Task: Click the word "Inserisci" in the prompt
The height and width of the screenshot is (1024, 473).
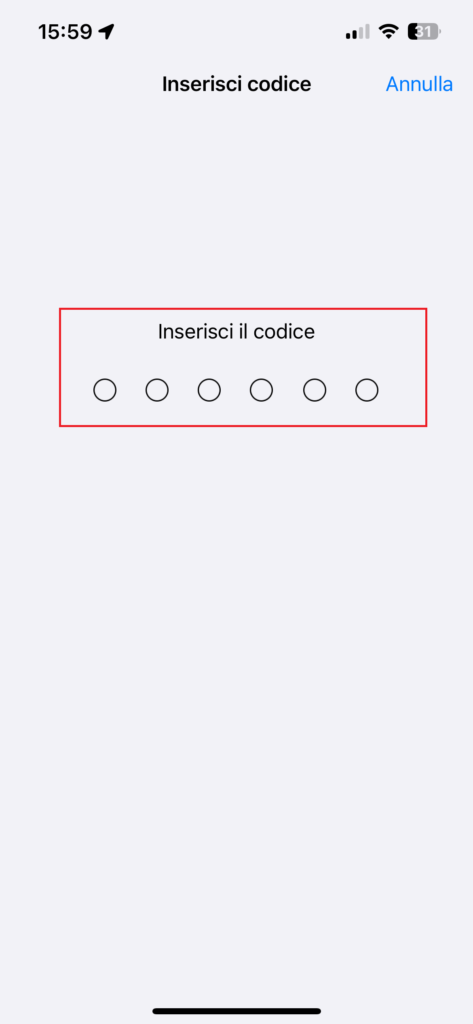Action: tap(195, 332)
